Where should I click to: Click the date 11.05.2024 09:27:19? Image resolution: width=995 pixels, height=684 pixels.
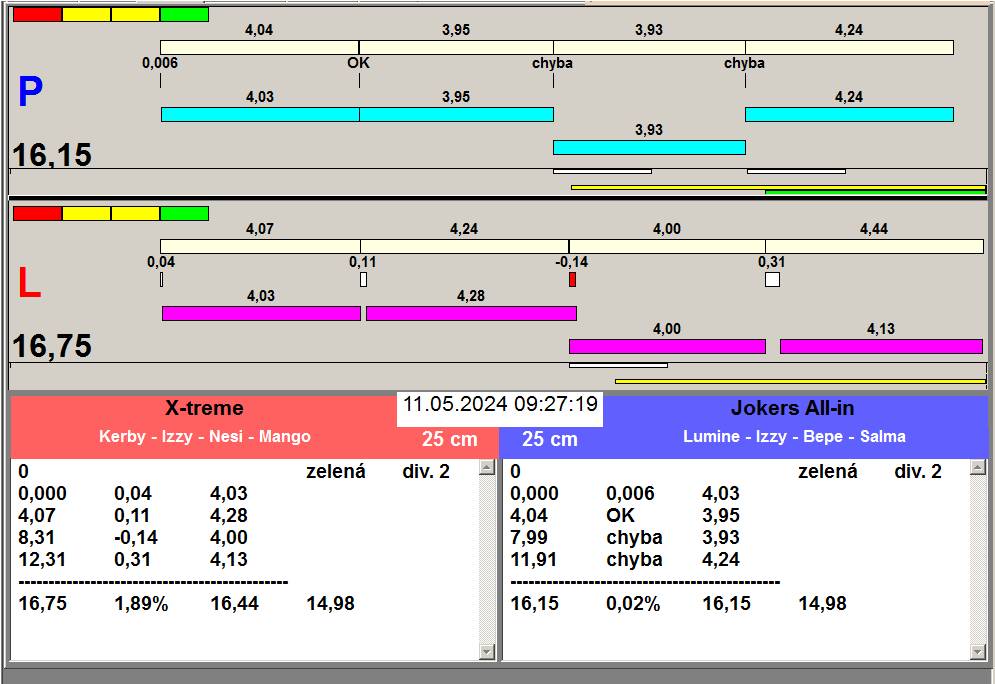(x=500, y=404)
